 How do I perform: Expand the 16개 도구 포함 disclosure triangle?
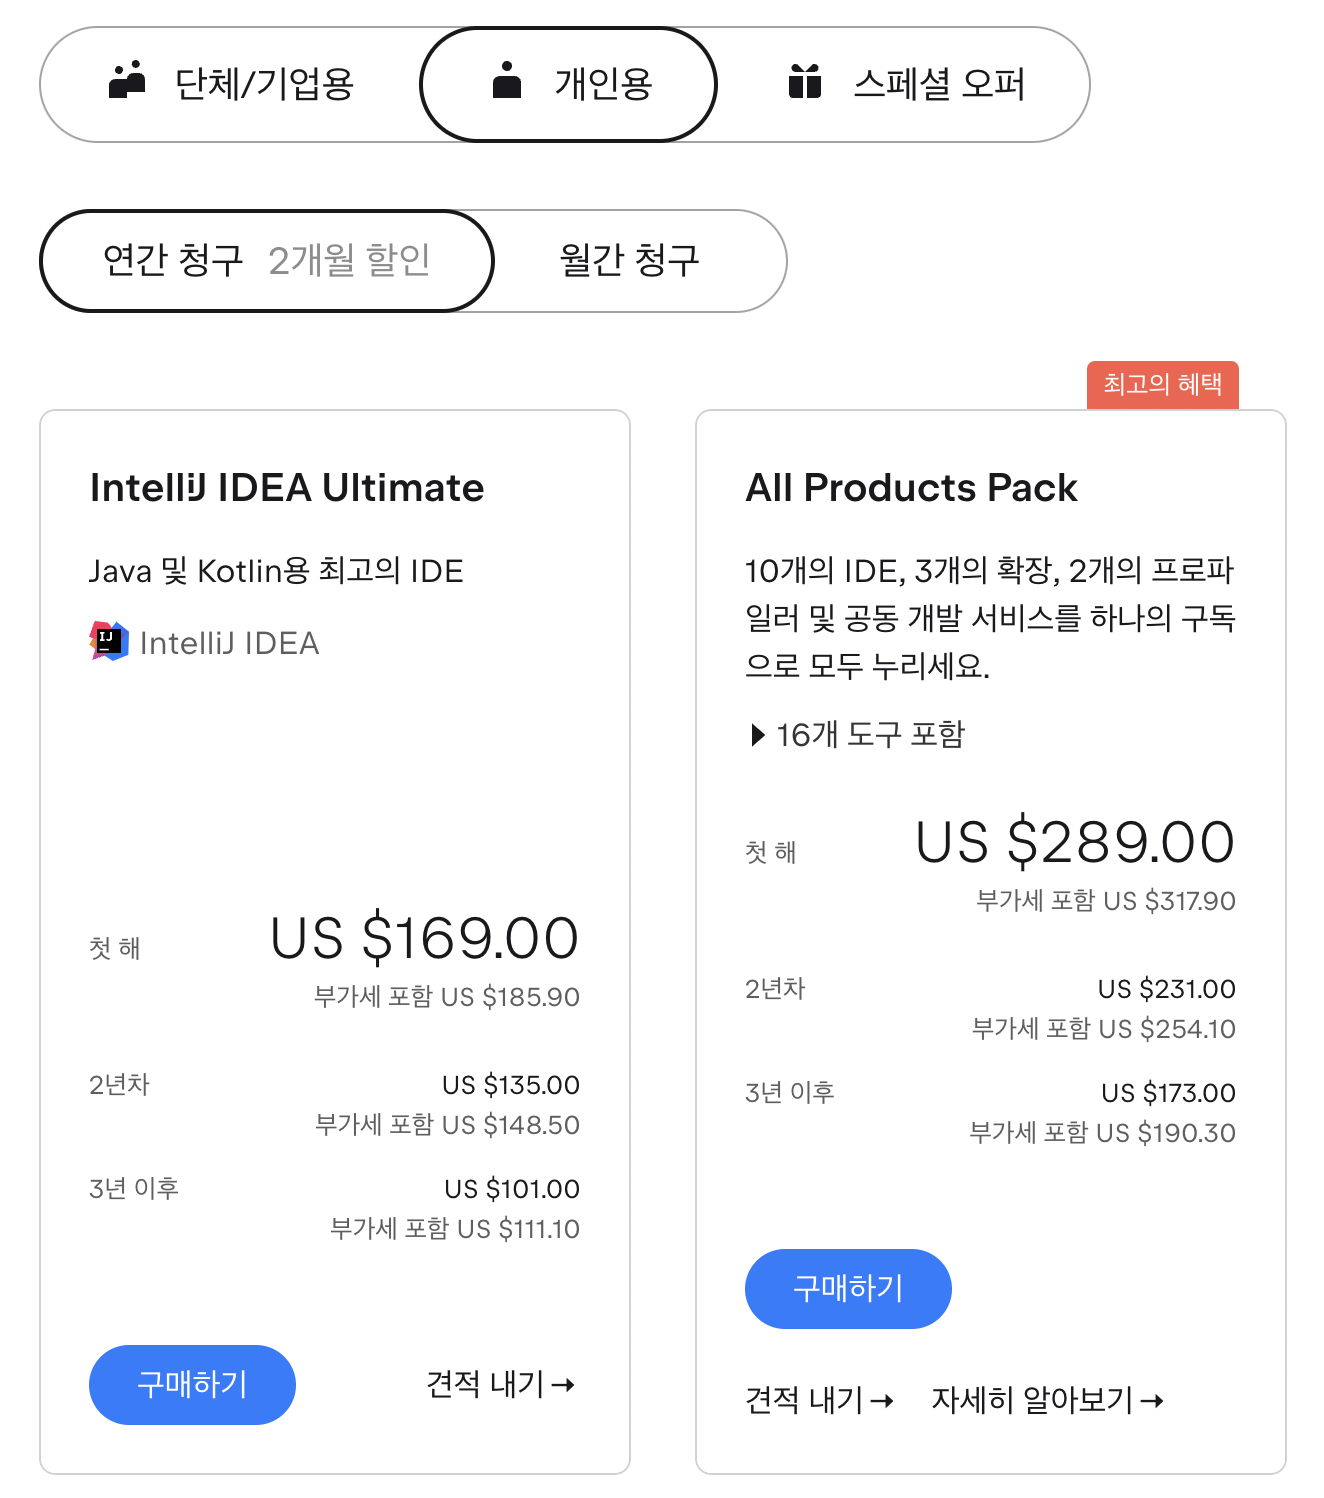pos(758,736)
